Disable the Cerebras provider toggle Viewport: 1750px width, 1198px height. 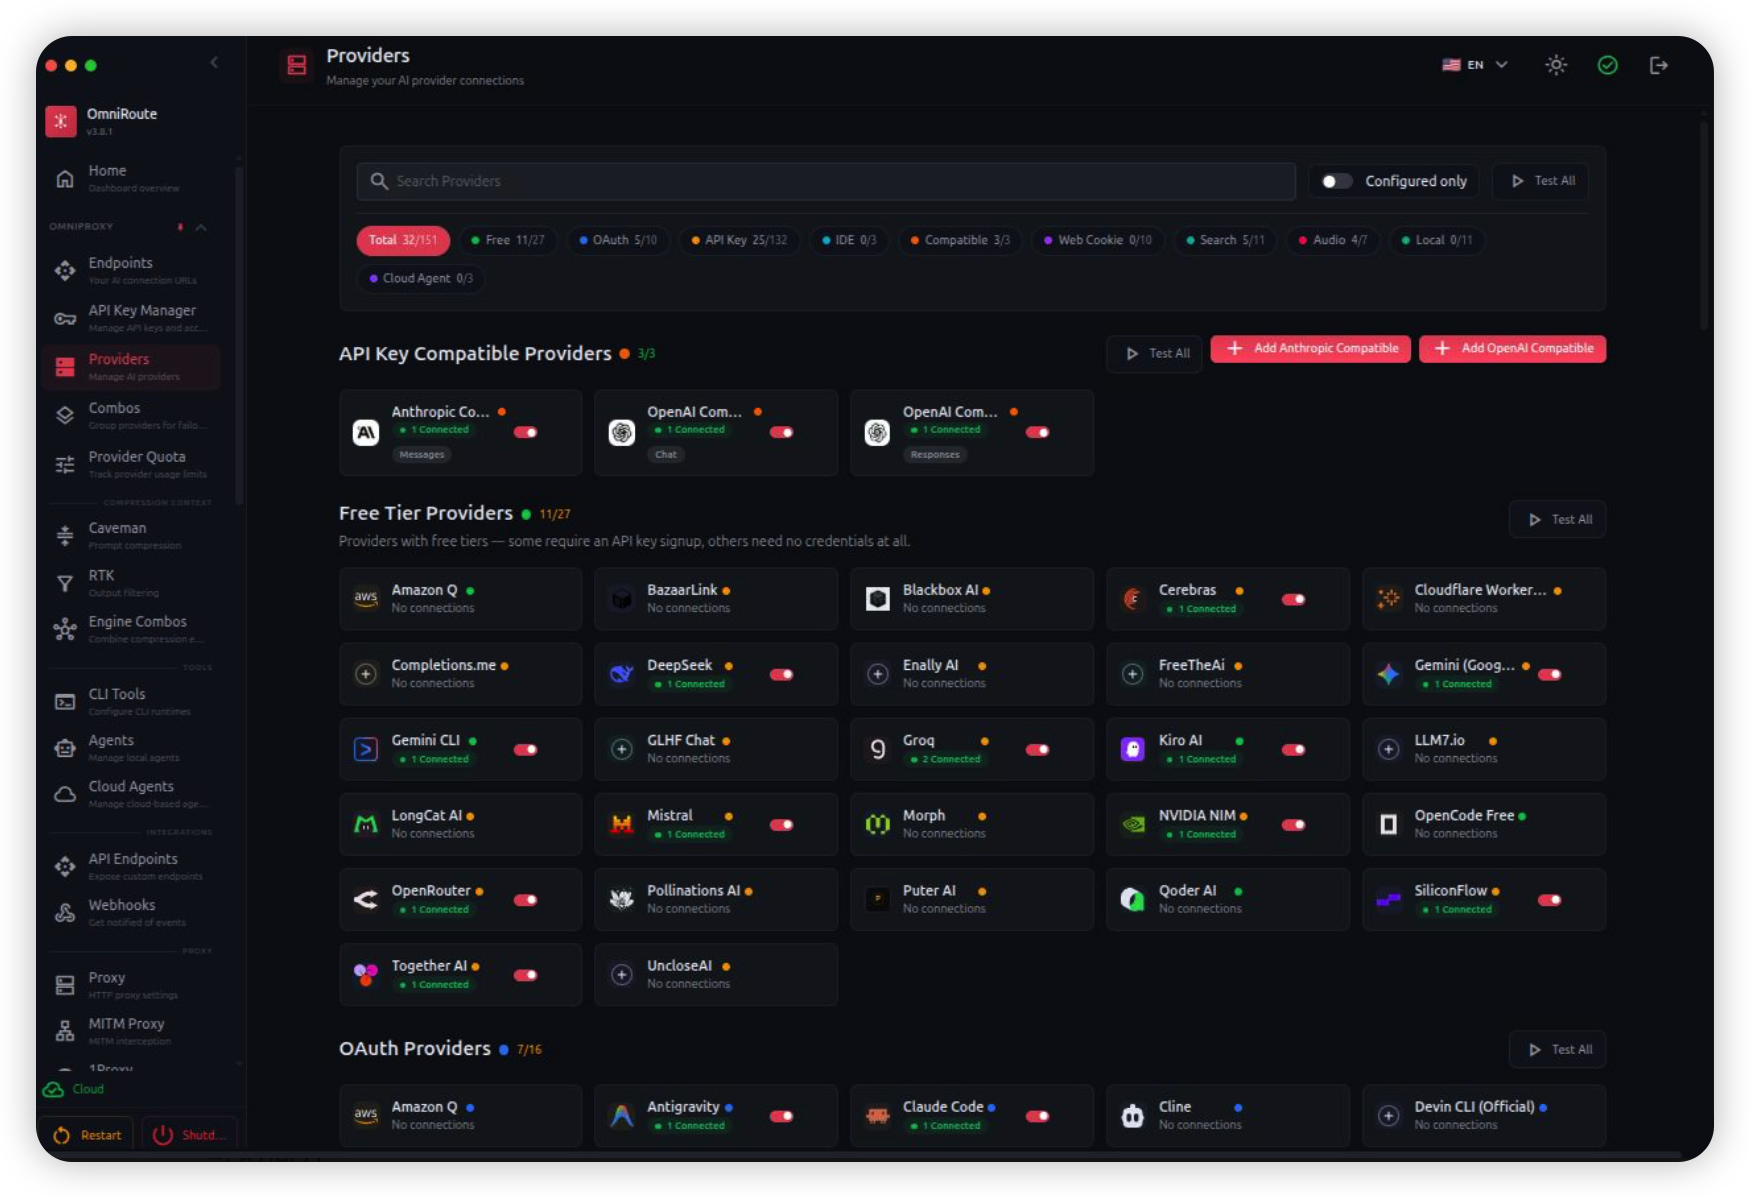pyautogui.click(x=1294, y=599)
